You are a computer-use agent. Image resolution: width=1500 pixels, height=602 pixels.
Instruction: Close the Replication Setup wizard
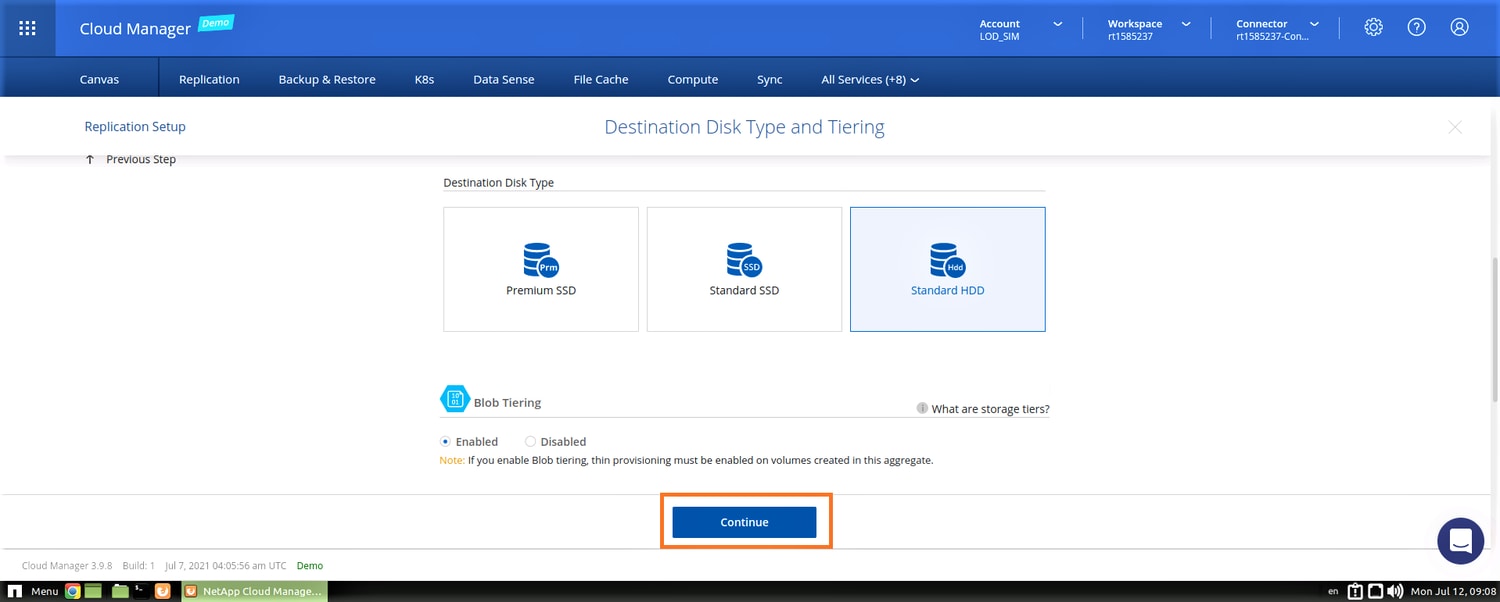coord(1455,127)
